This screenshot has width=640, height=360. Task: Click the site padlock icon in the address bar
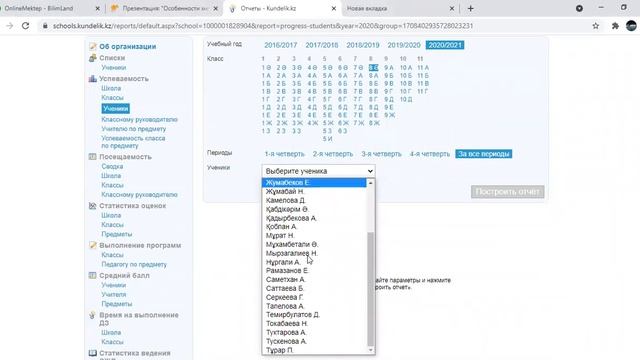pos(45,26)
